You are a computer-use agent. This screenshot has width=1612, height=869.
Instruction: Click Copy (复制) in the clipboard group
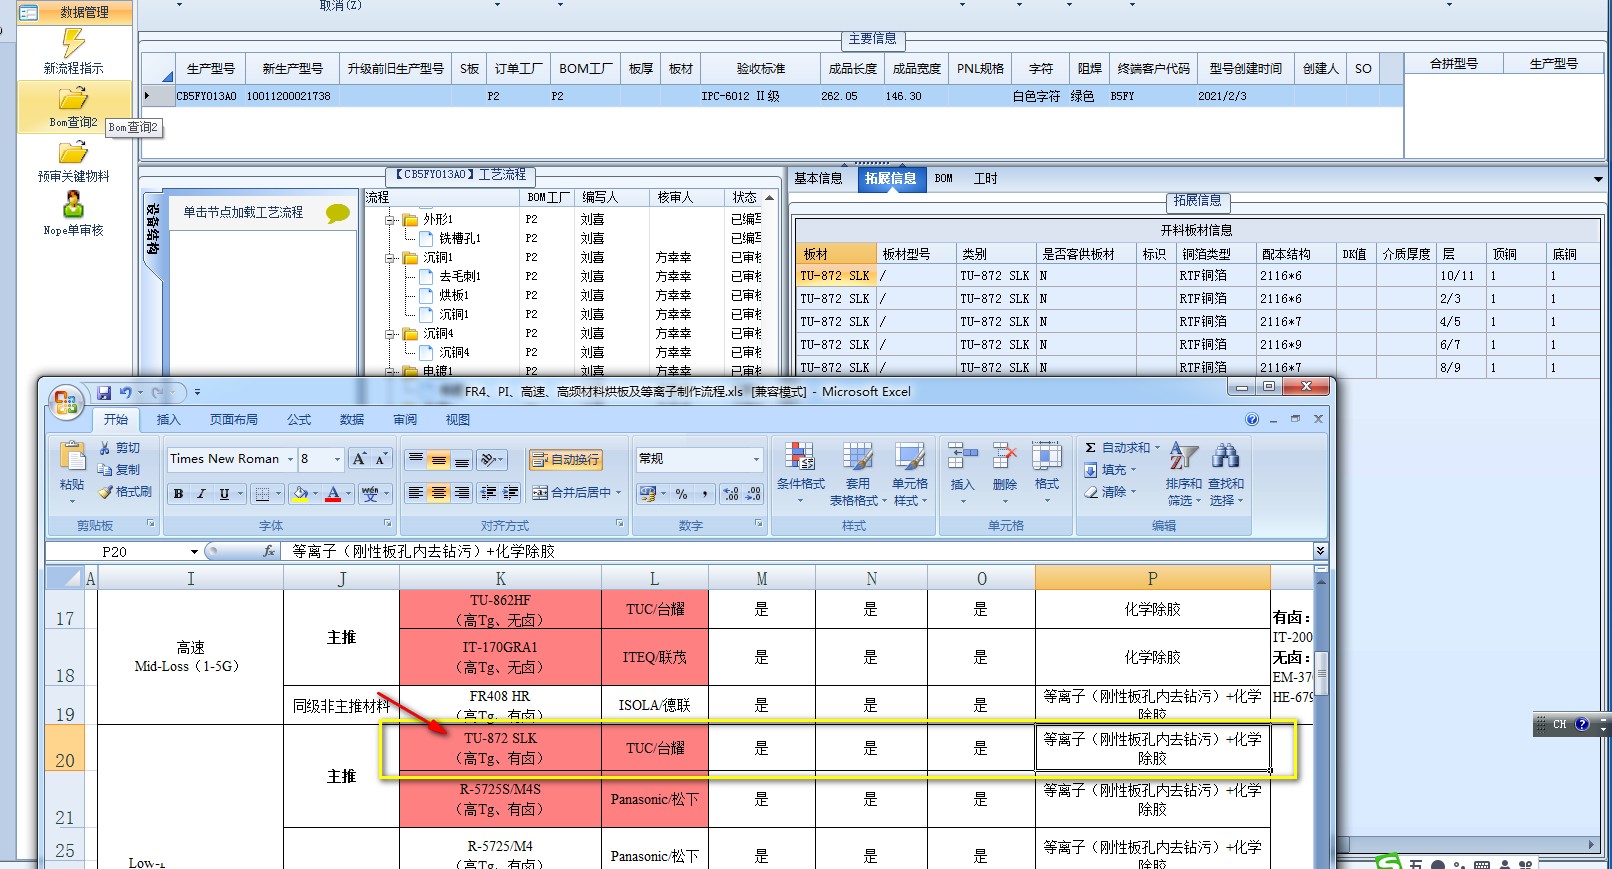tap(119, 470)
